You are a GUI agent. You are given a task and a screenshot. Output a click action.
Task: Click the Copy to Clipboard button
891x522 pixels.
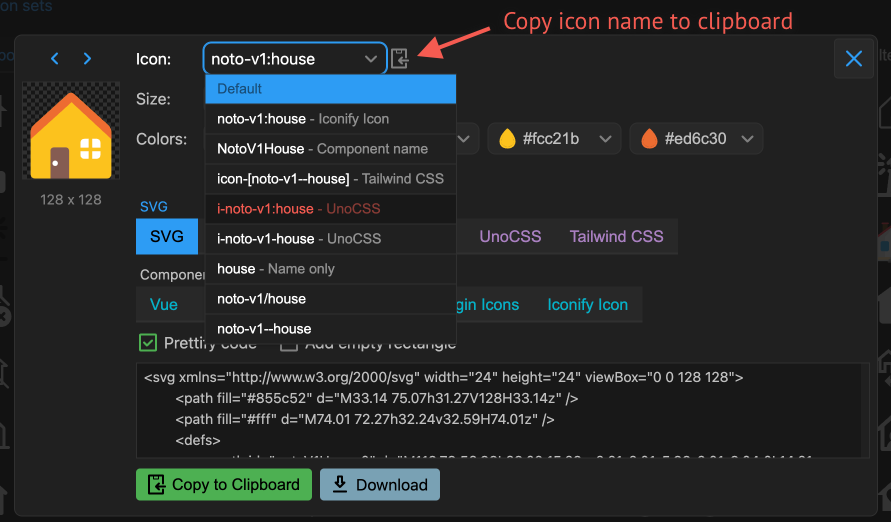[224, 485]
